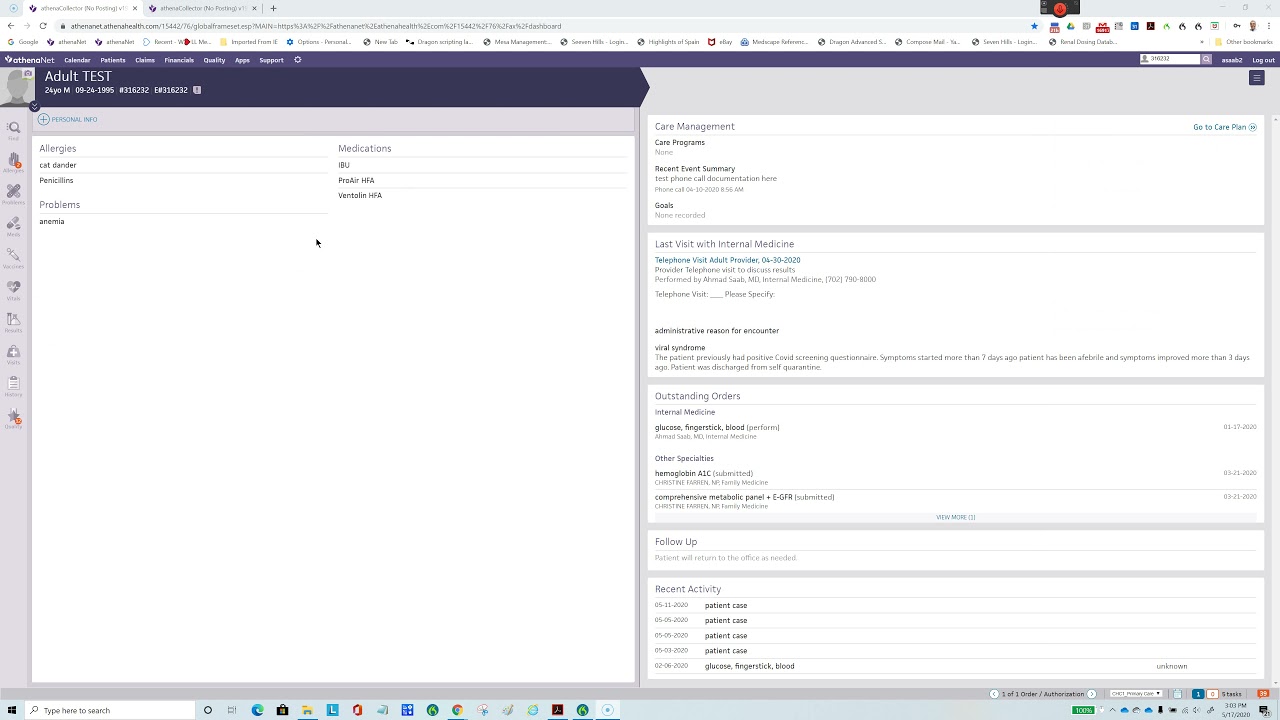Screen dimensions: 1280x720
Task: Expand View More outstanding orders
Action: pyautogui.click(x=955, y=517)
